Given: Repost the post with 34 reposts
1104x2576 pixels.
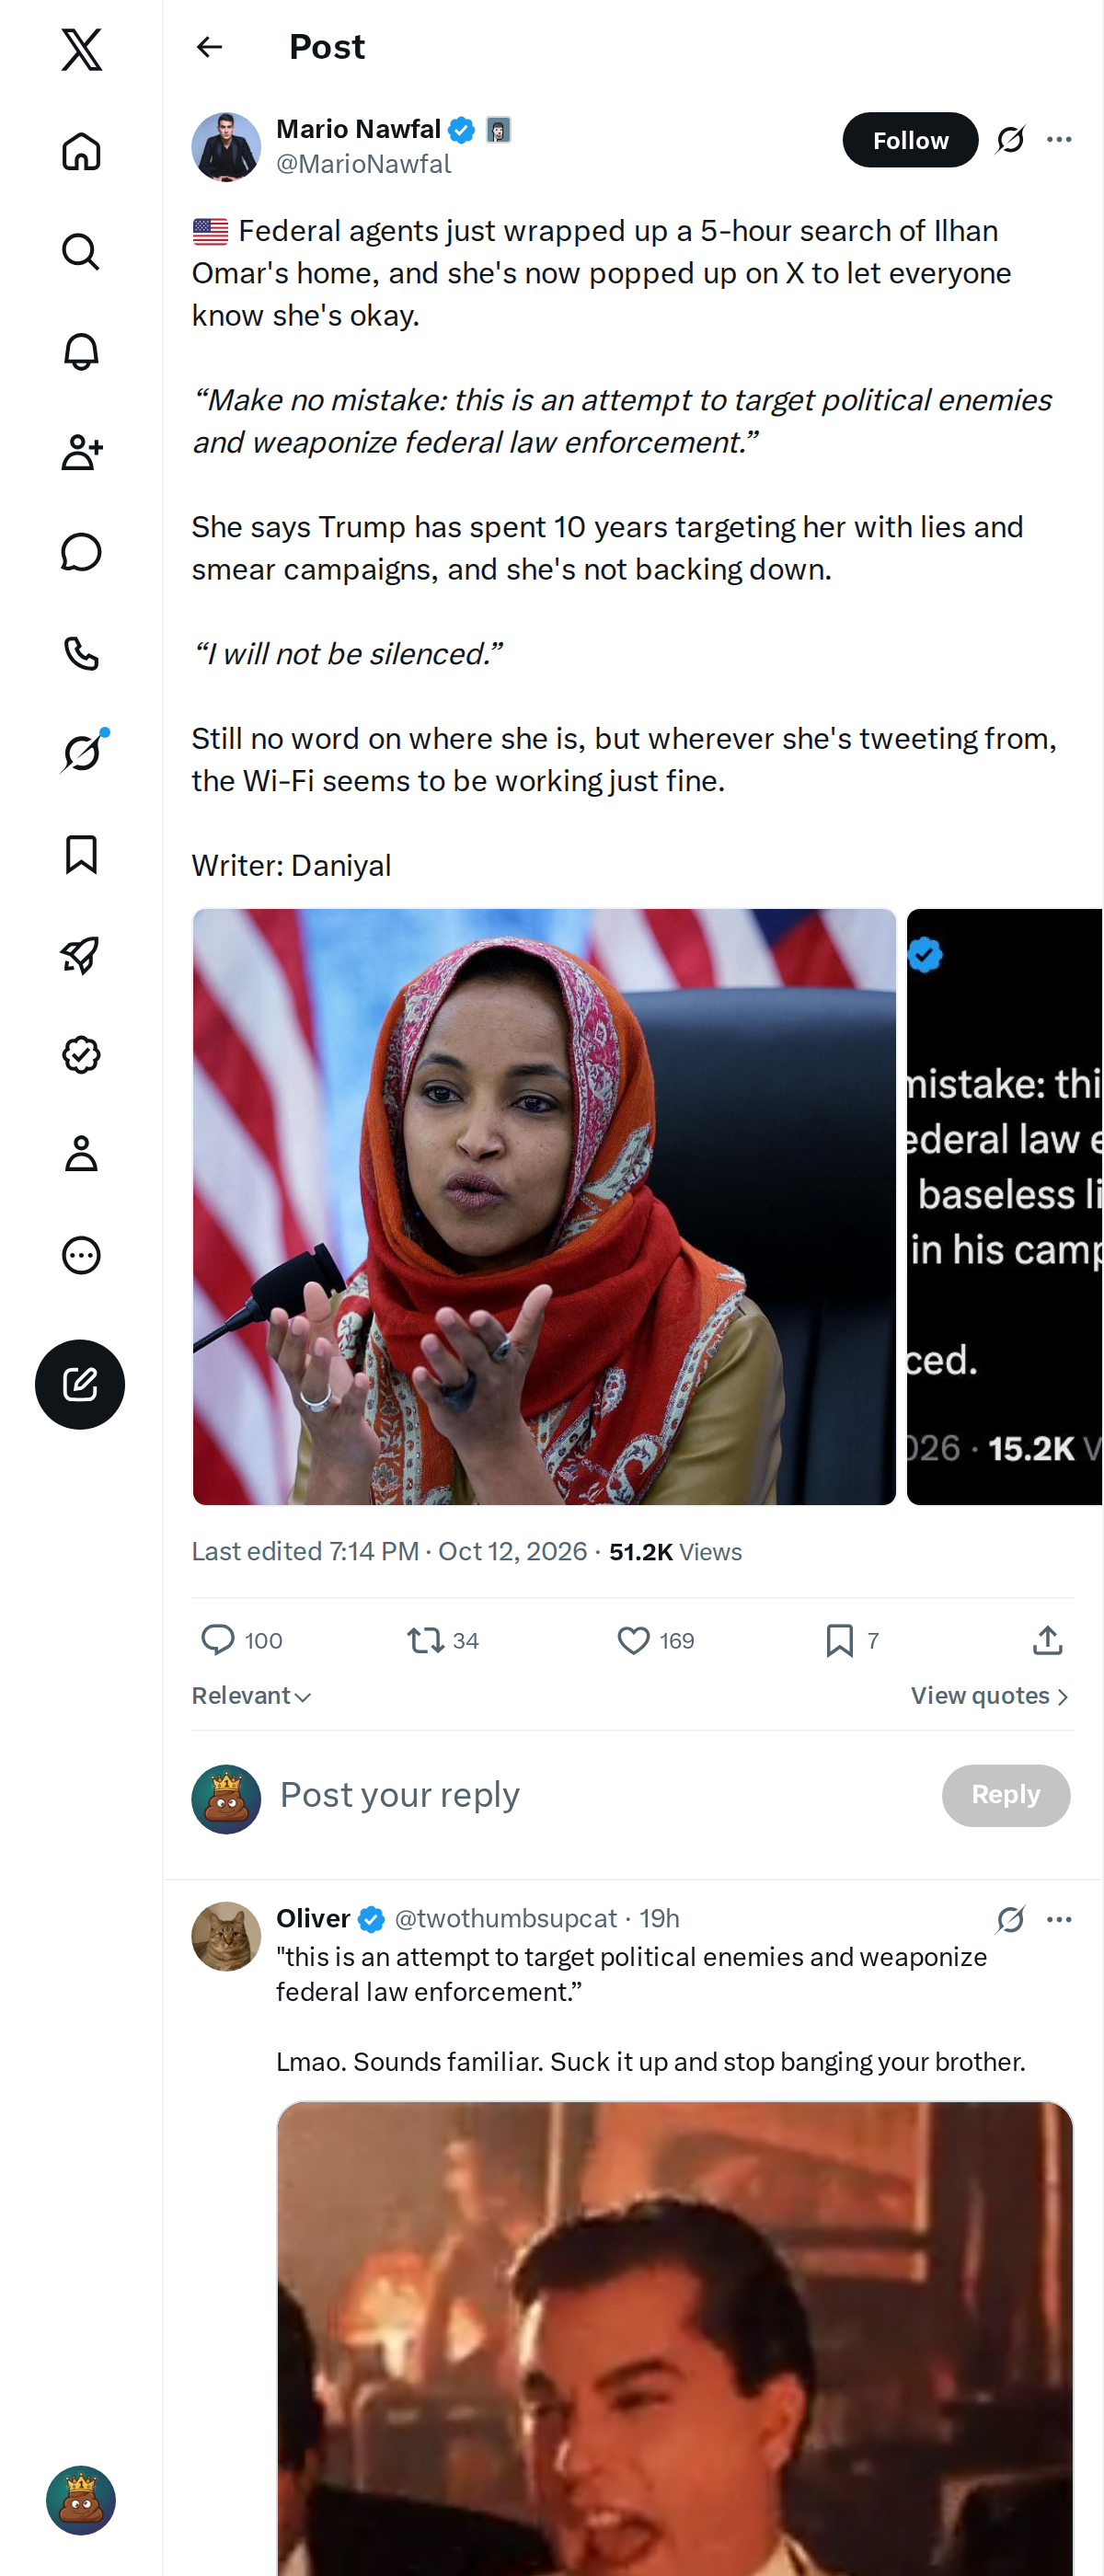Looking at the screenshot, I should (443, 1640).
